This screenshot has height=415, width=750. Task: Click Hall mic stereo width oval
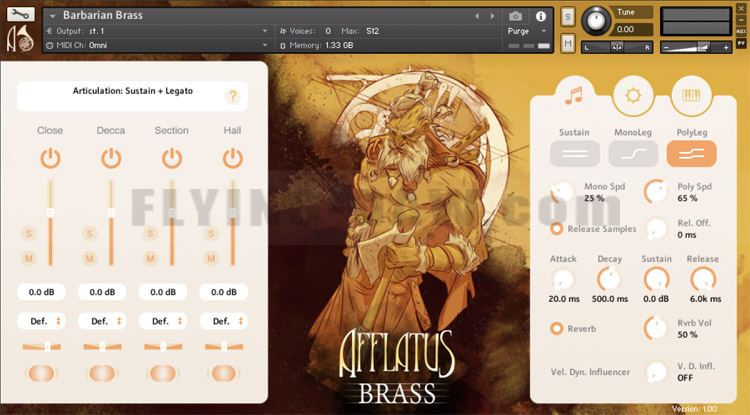tap(224, 373)
